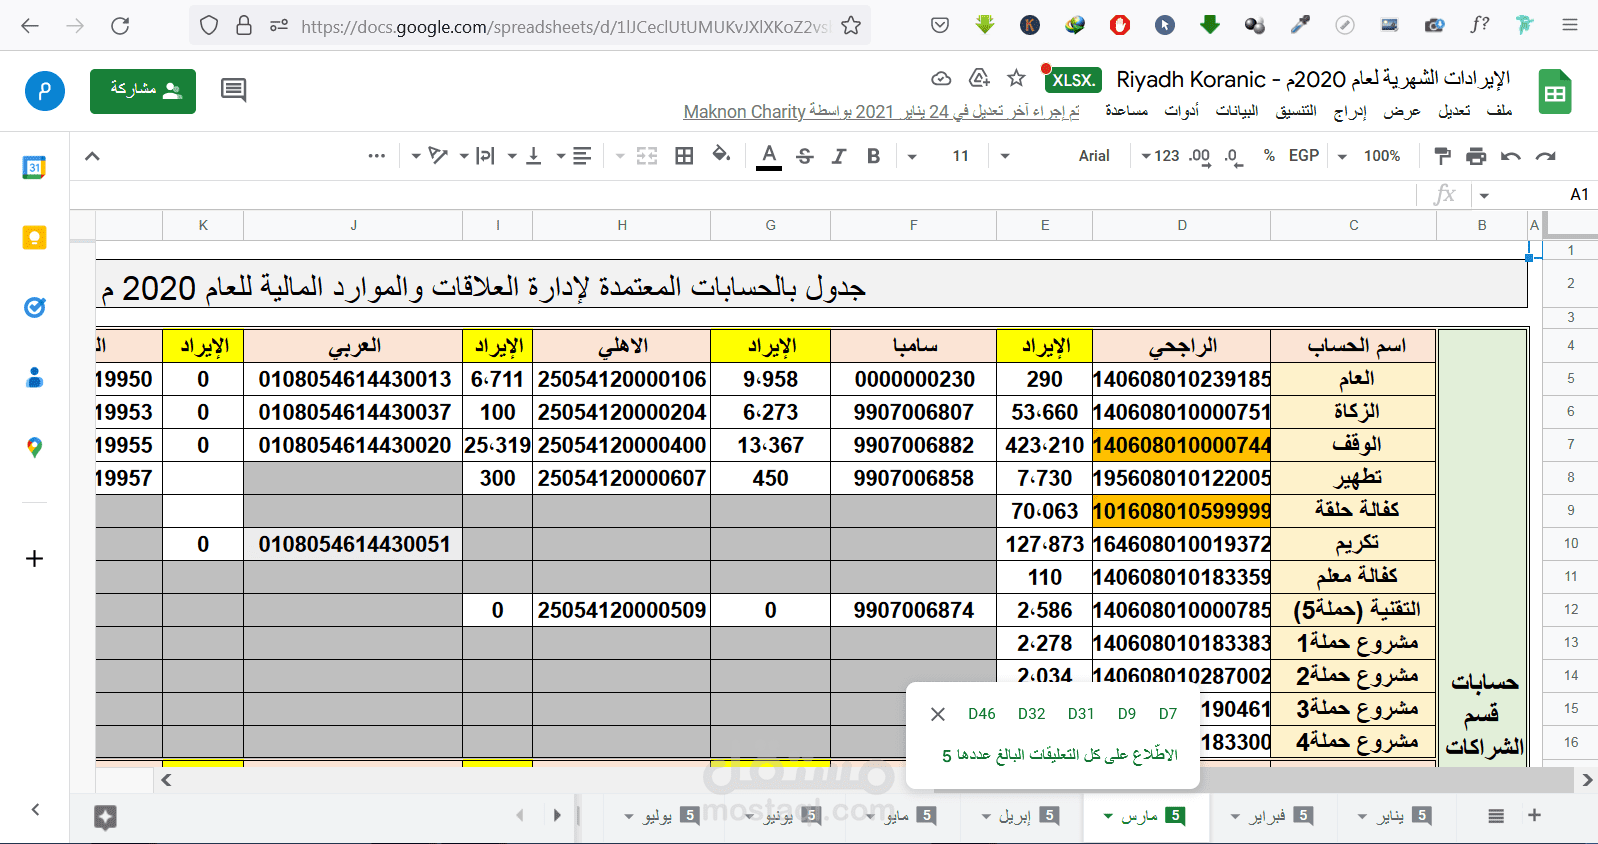Screen dimensions: 1598x844
Task: Open the إدراج menu
Action: pyautogui.click(x=1350, y=111)
